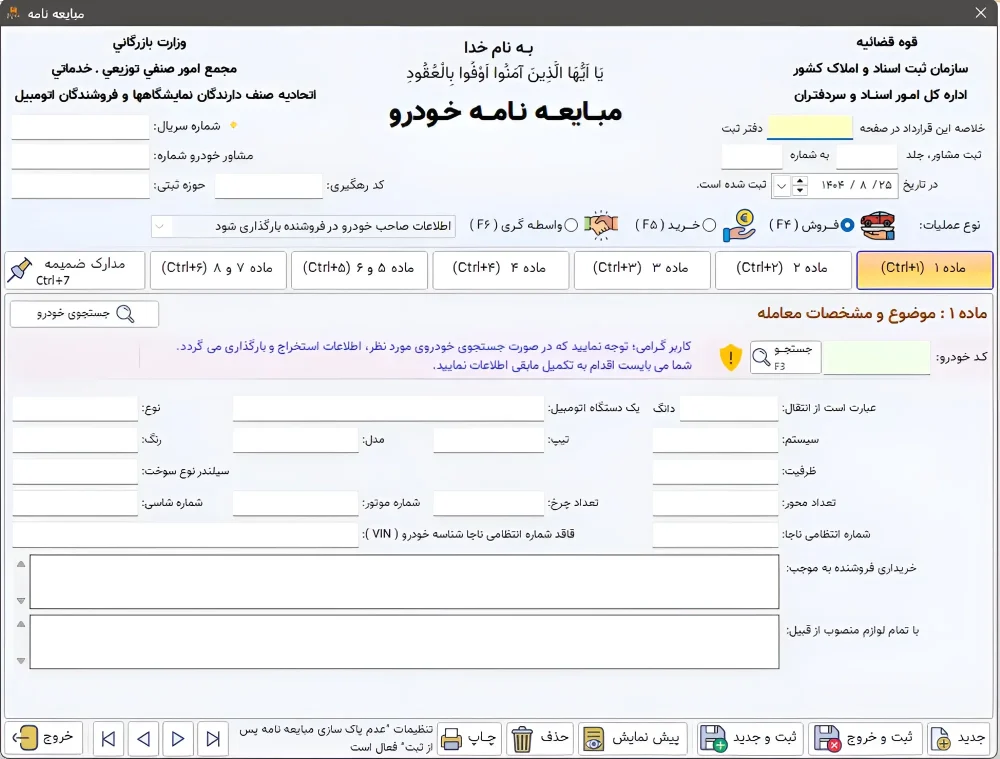This screenshot has height=759, width=1000.
Task: Click the با تمام لوازم منصوب text area
Action: (404, 642)
